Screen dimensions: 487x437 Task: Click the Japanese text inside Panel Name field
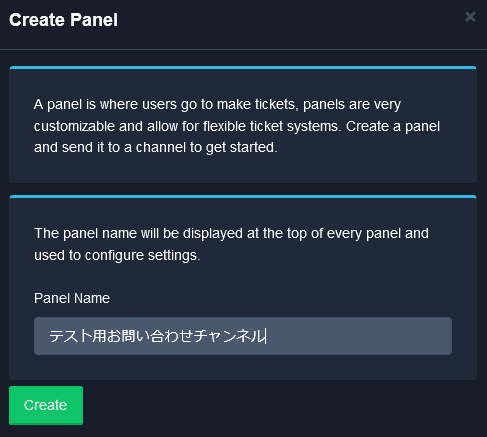pos(157,336)
